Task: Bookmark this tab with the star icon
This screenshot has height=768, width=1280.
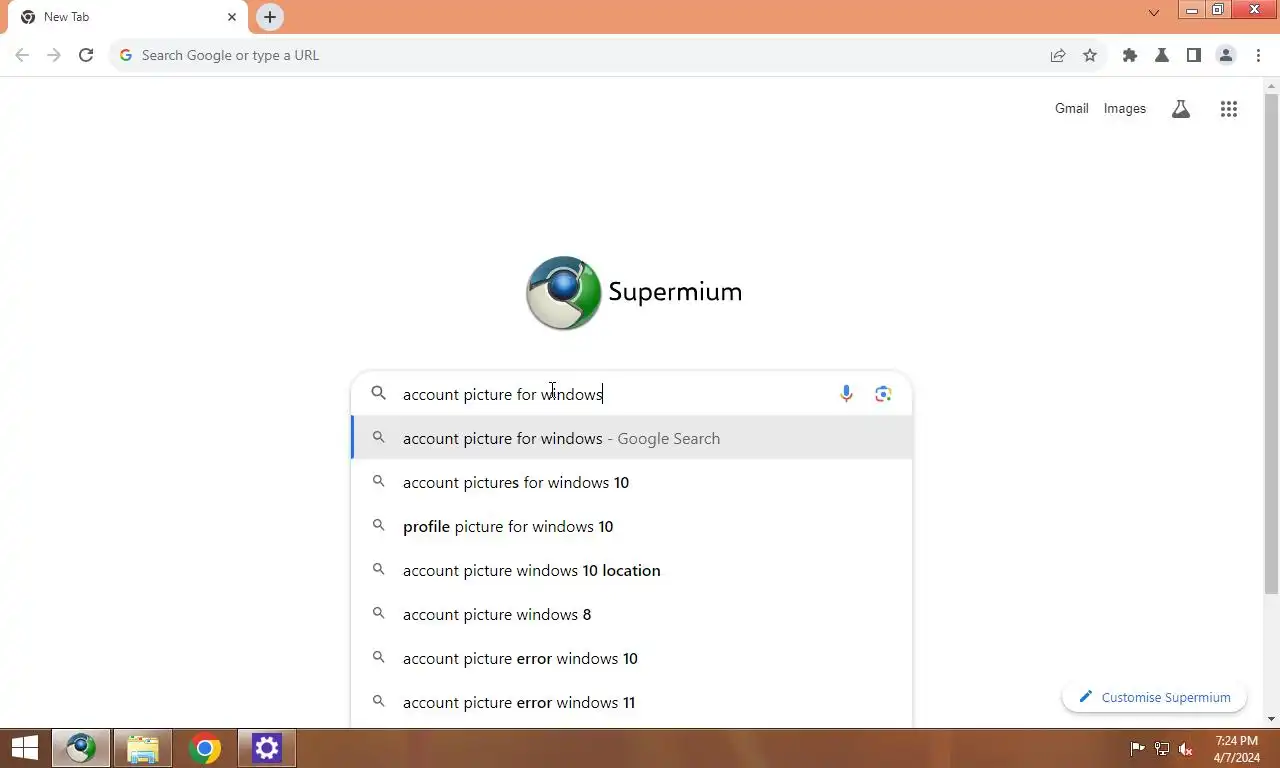Action: (x=1090, y=55)
